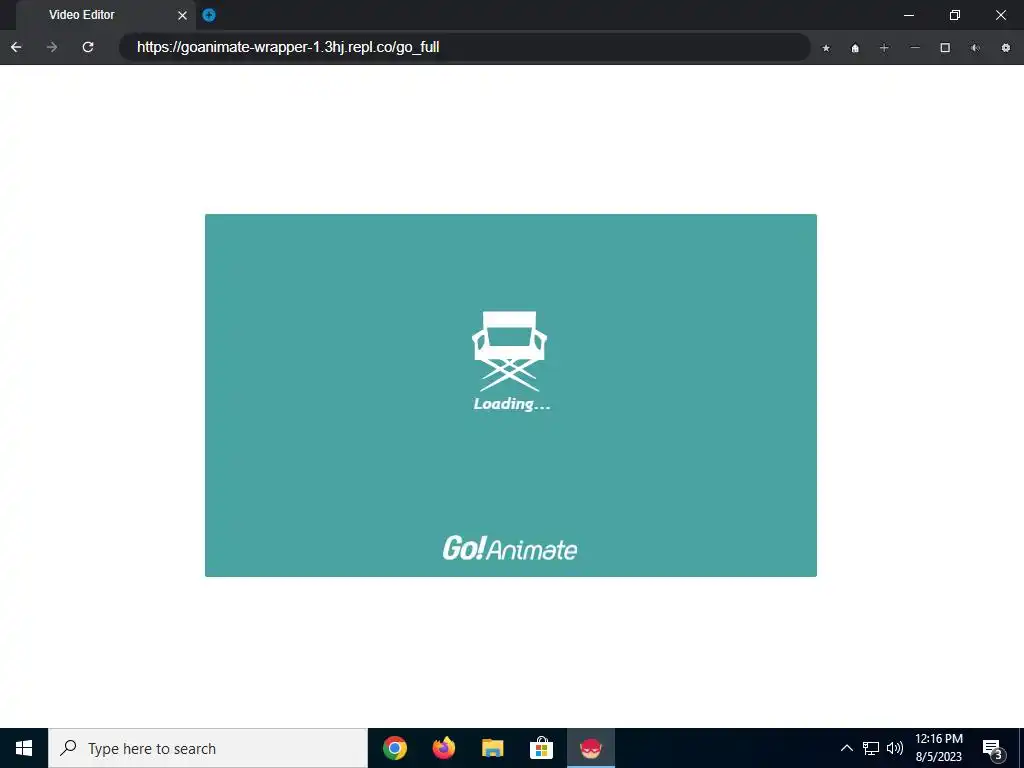1024x768 pixels.
Task: Open Microsoft Store from the taskbar
Action: click(x=541, y=748)
